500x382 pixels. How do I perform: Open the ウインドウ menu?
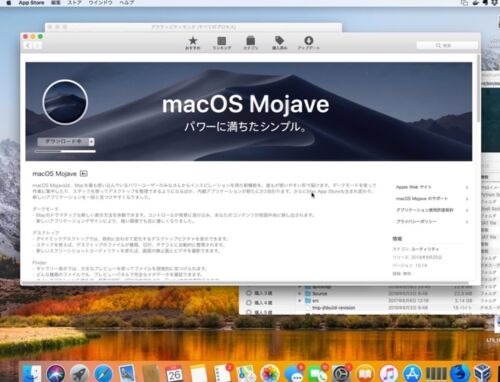[100, 3]
